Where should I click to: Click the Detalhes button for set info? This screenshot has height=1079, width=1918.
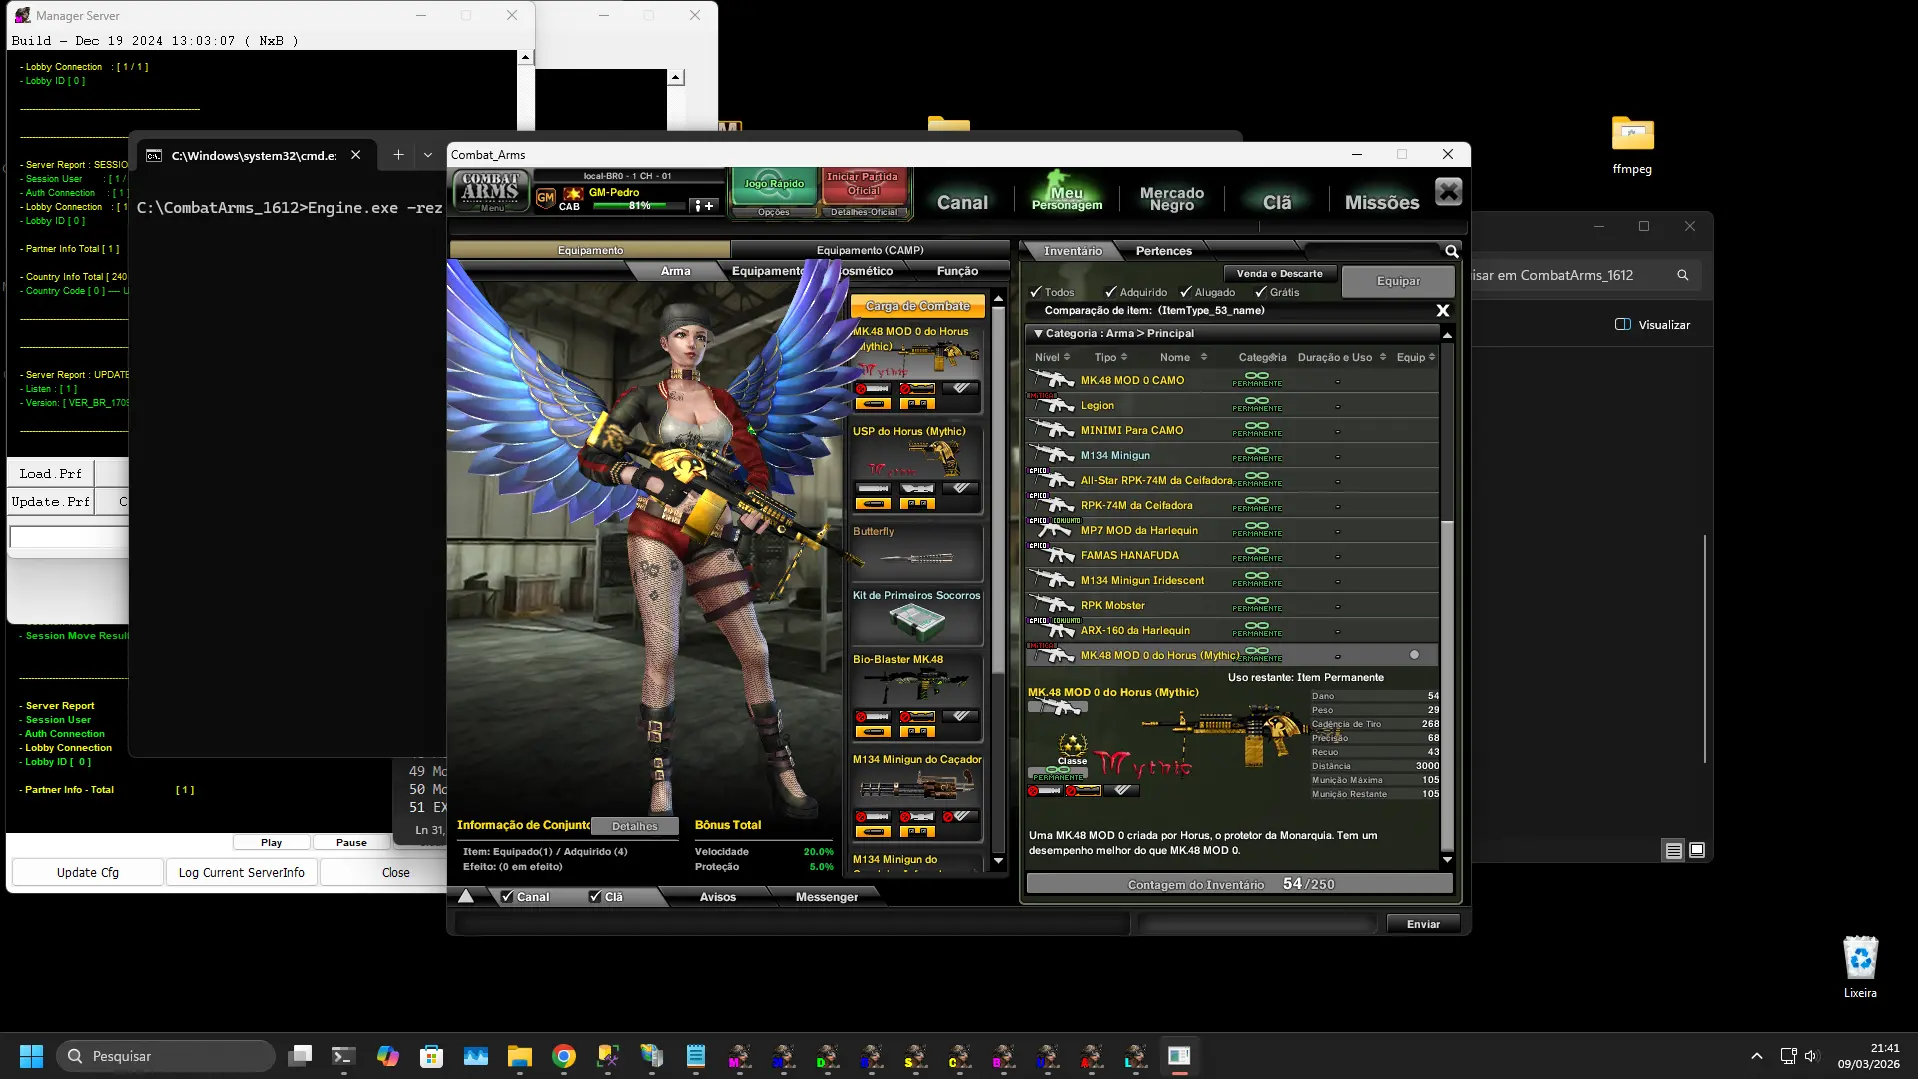635,826
